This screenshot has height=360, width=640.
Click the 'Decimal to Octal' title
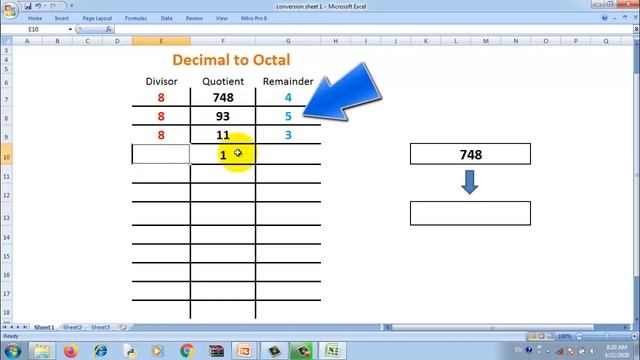(231, 60)
